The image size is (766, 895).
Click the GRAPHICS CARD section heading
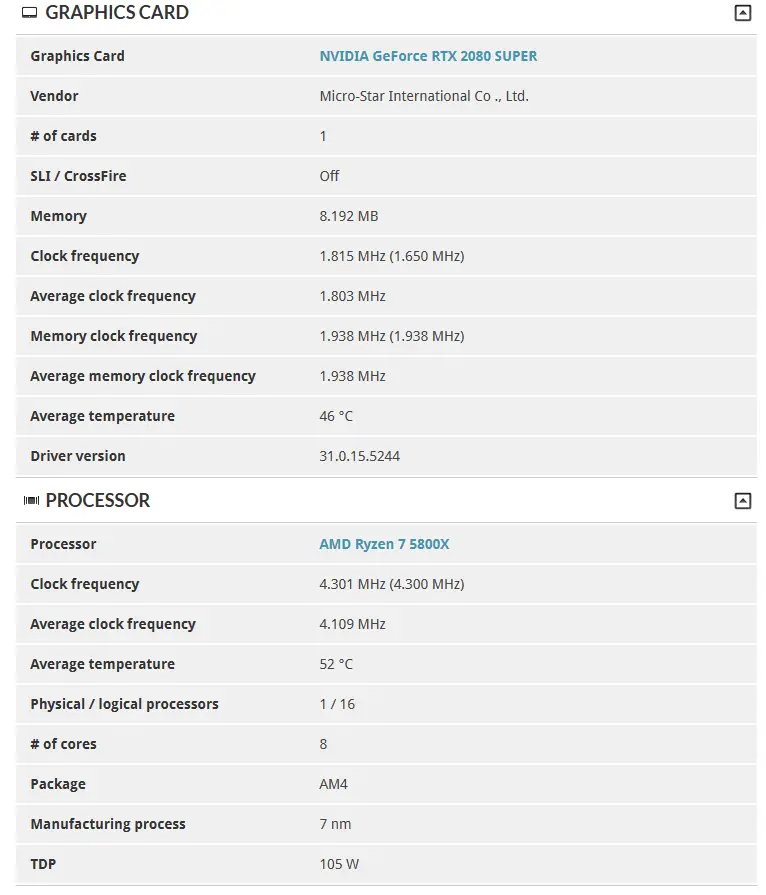(x=117, y=13)
